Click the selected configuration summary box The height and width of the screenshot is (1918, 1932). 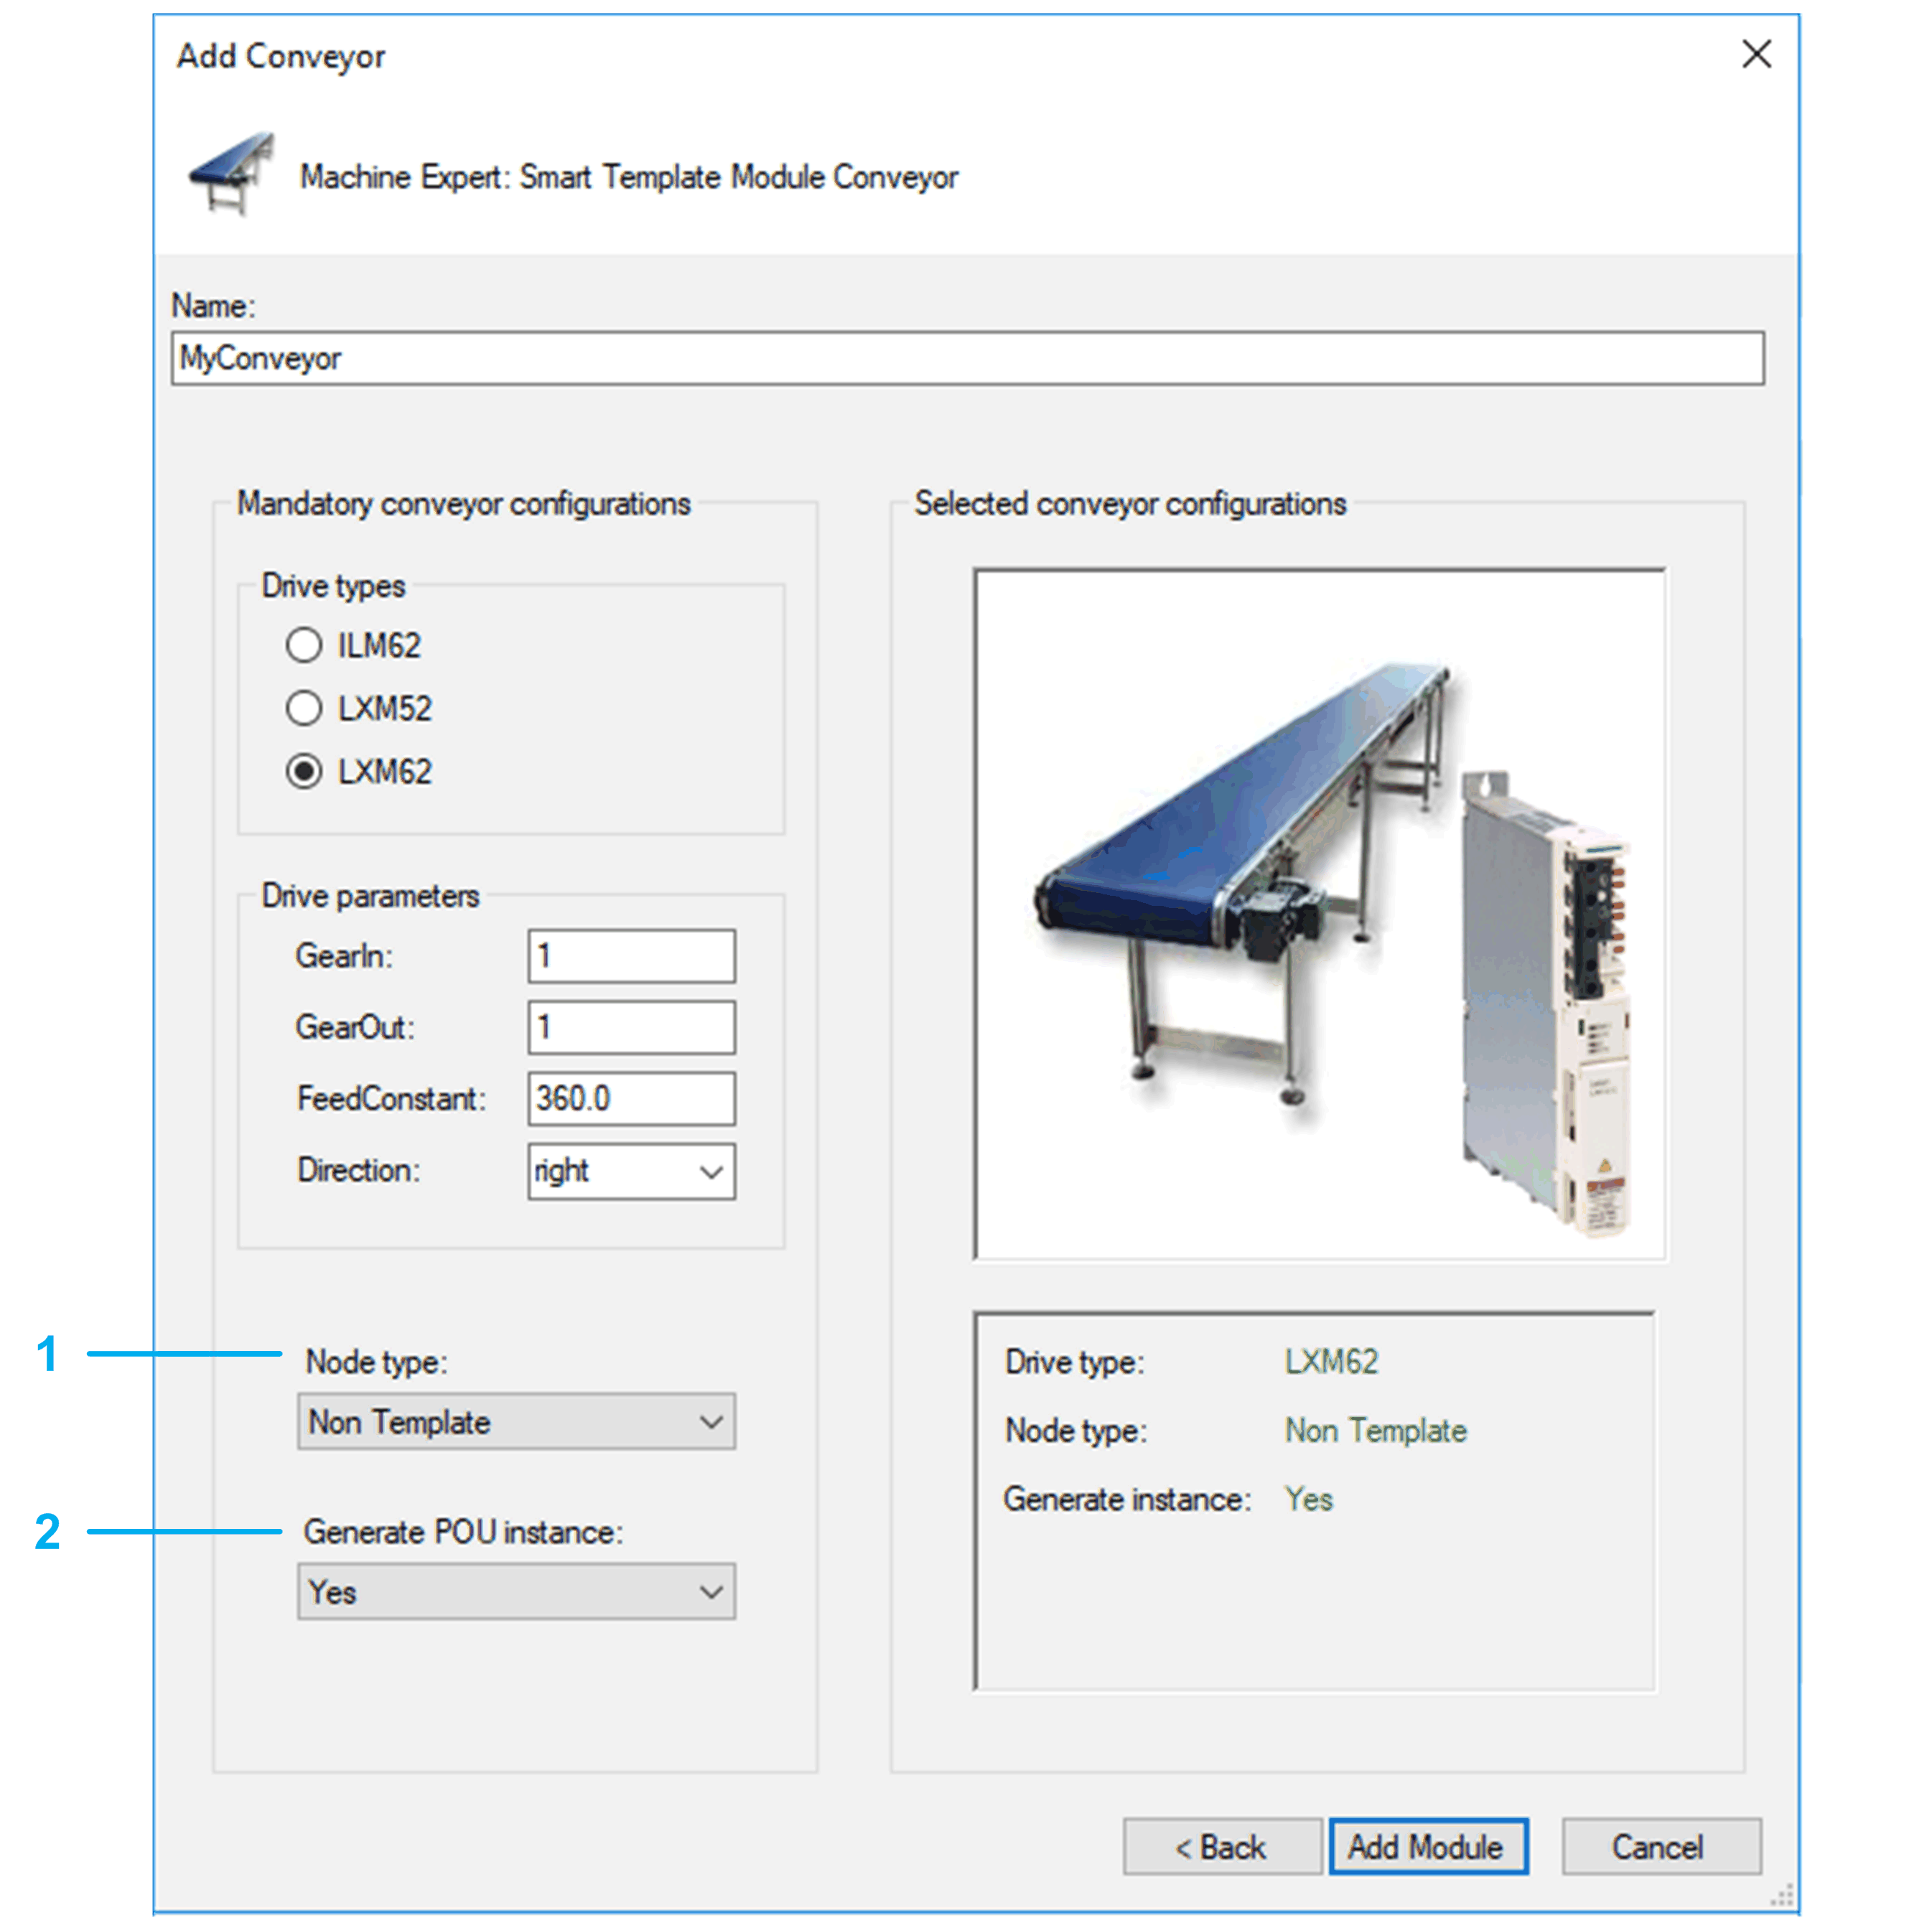point(1313,1500)
